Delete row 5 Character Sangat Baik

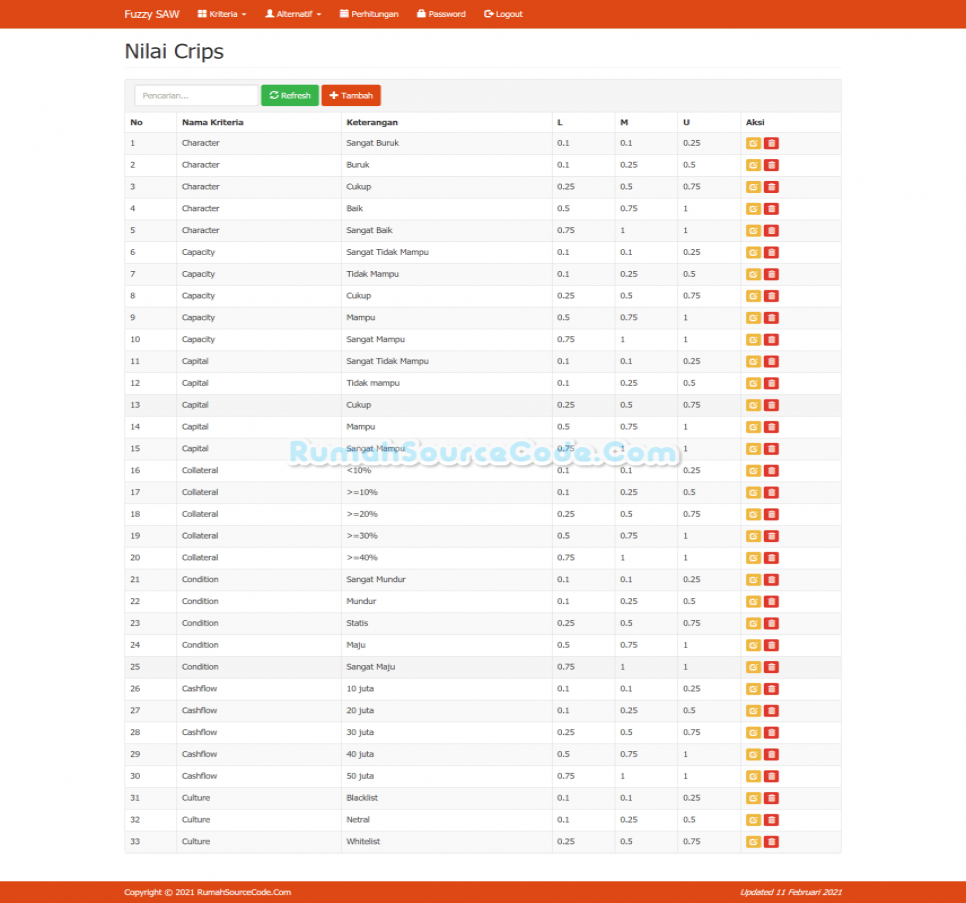click(x=771, y=230)
